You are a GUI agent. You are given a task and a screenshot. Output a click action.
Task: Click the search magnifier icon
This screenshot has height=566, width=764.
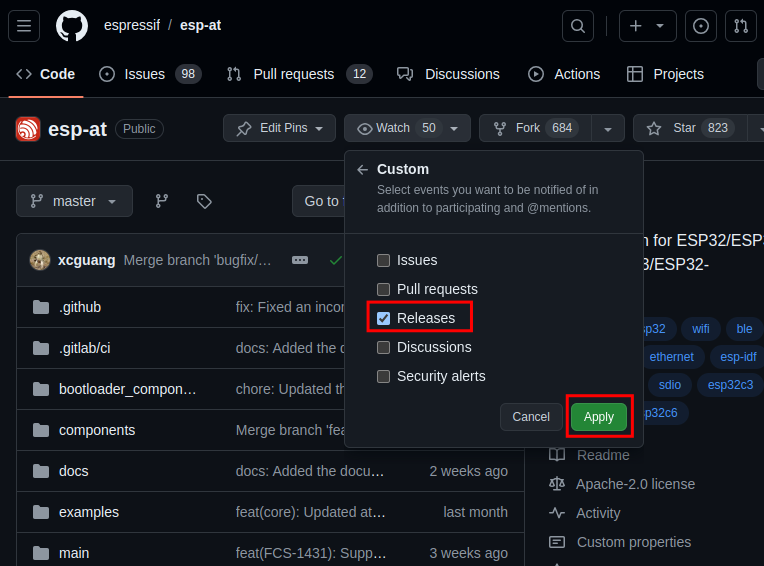577,26
